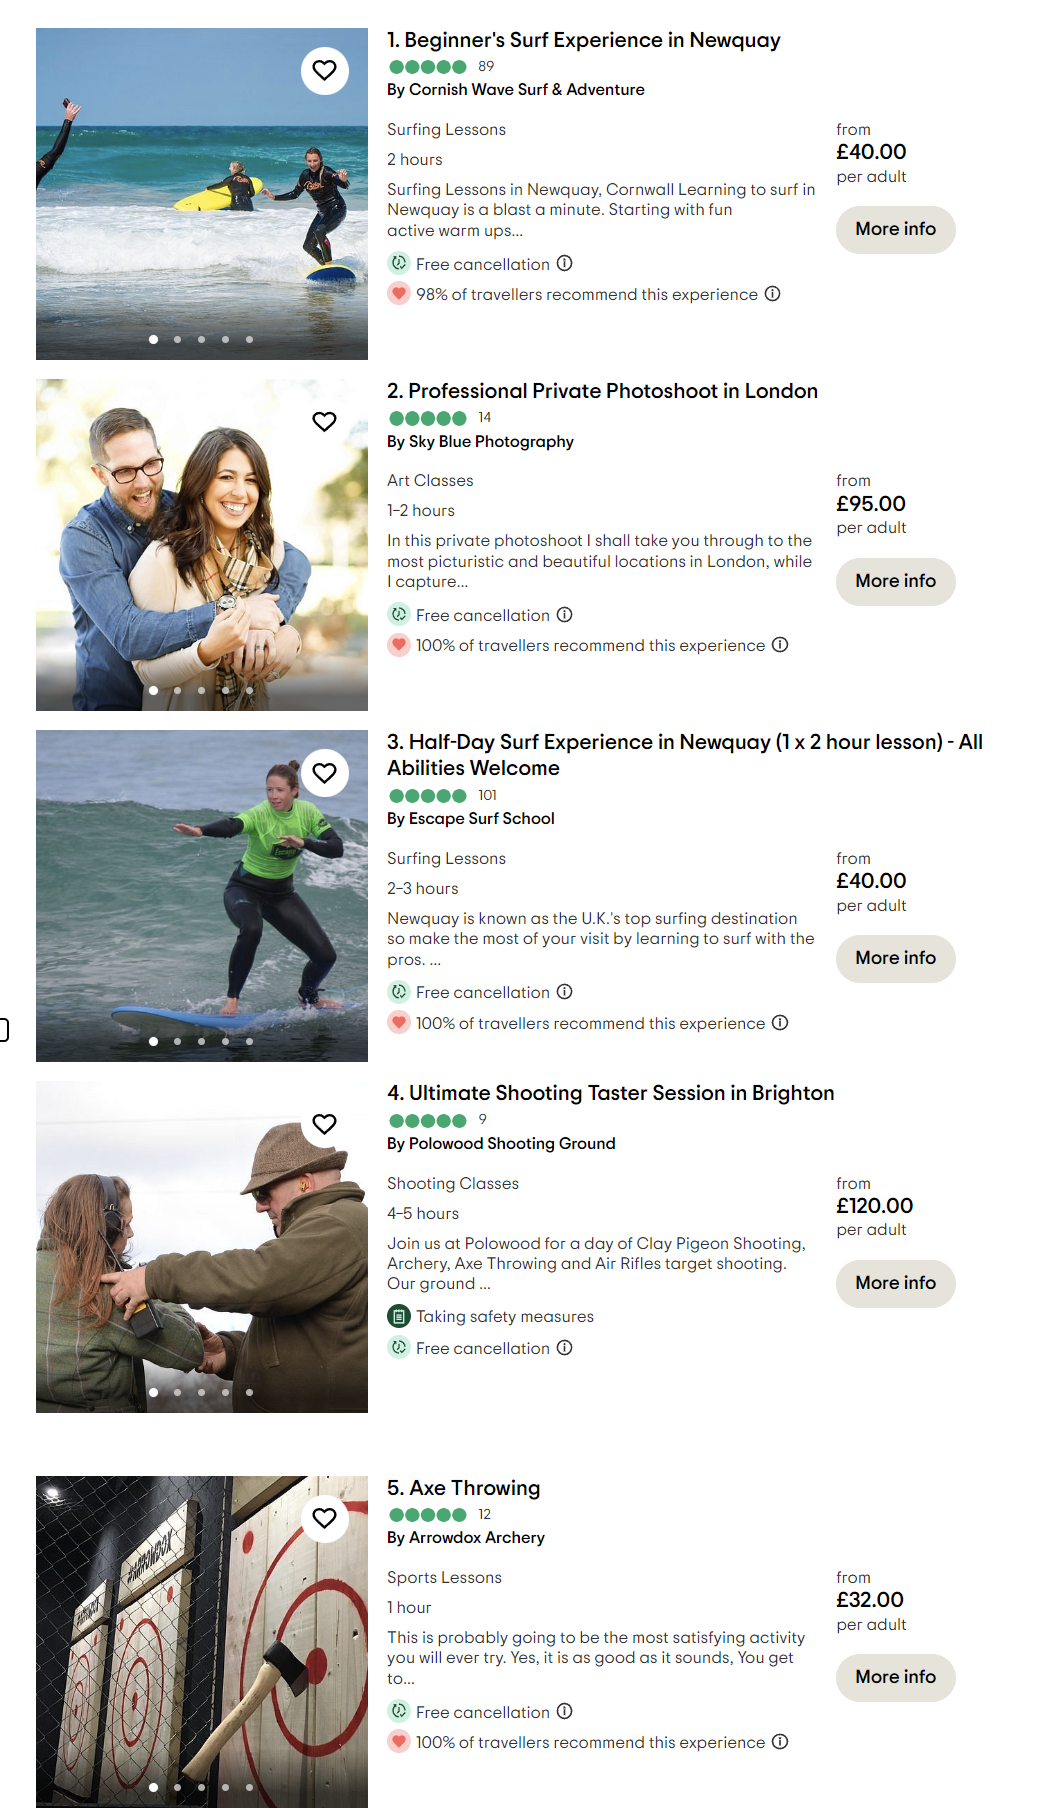Open free cancellation info for Shooting Taster
Screen dimensions: 1041x1815
tap(564, 1347)
